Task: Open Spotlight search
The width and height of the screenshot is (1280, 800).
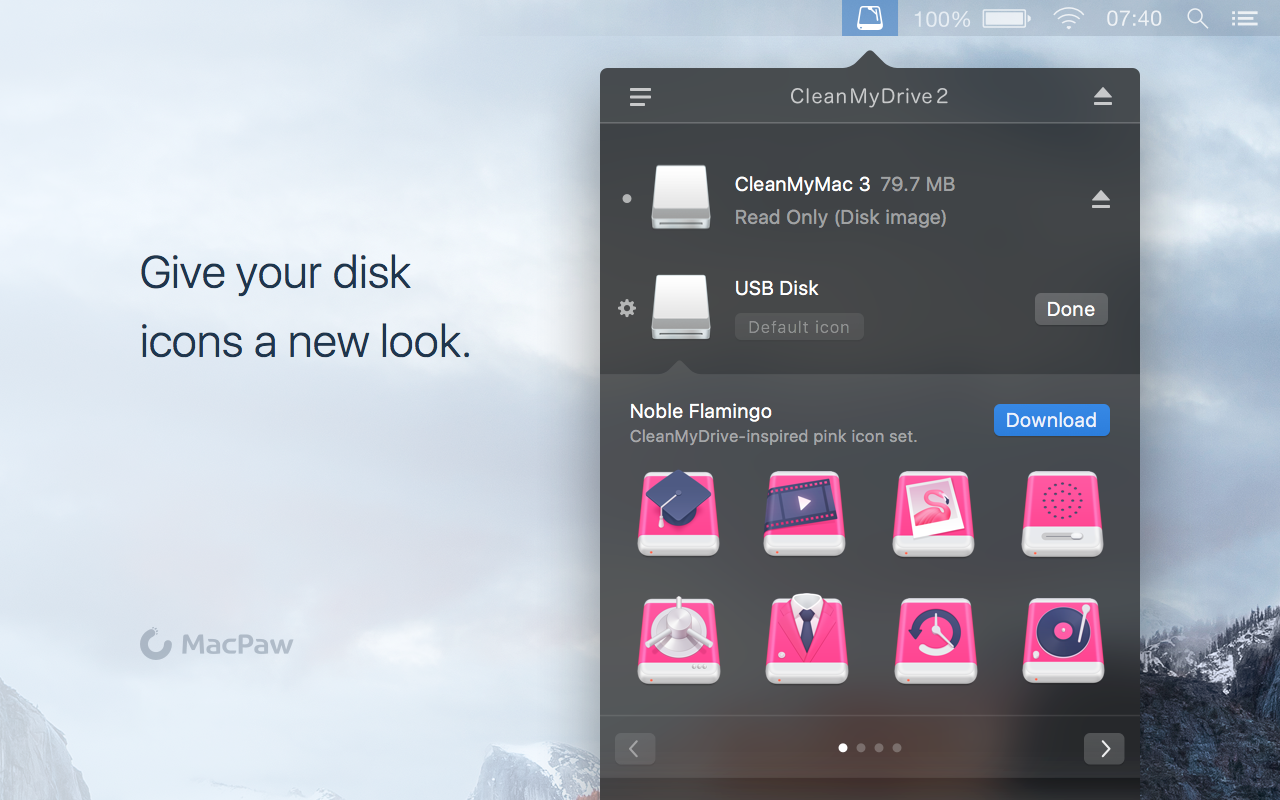Action: (x=1197, y=18)
